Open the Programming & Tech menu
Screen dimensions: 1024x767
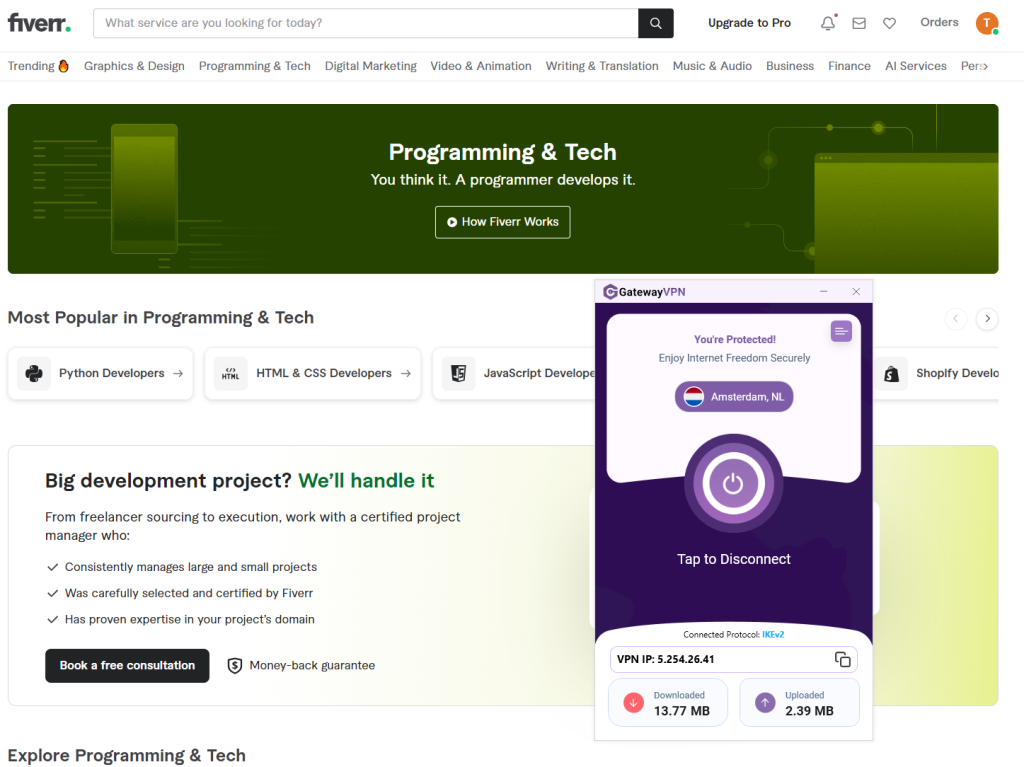[x=255, y=66]
